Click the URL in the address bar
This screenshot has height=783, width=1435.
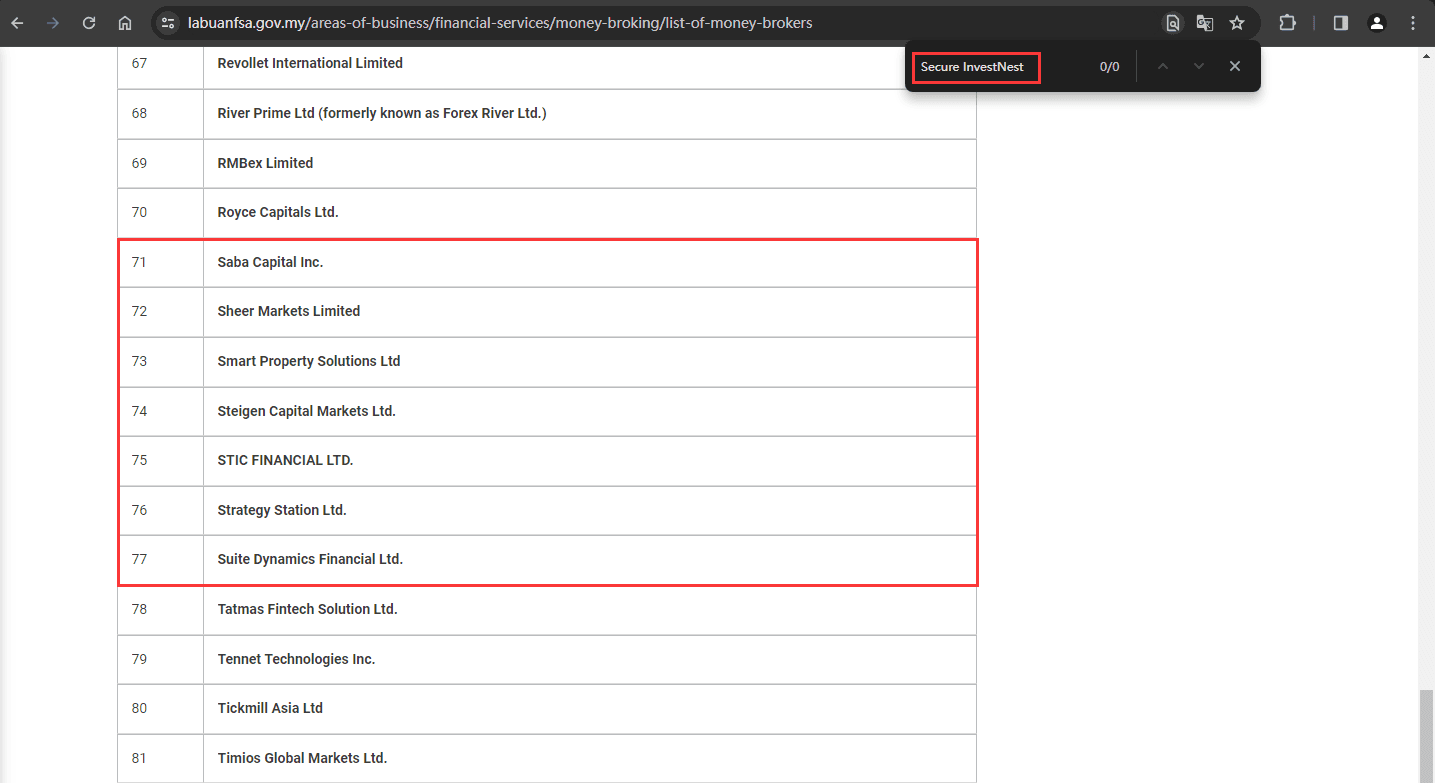[500, 22]
